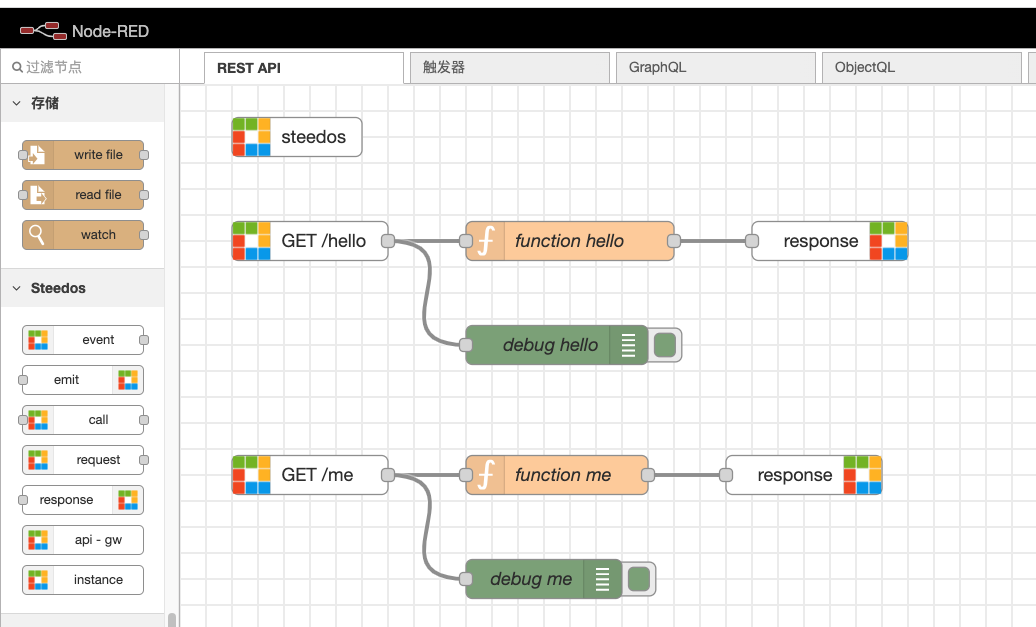The width and height of the screenshot is (1036, 627).
Task: Select the watch node in palette
Action: pyautogui.click(x=84, y=235)
